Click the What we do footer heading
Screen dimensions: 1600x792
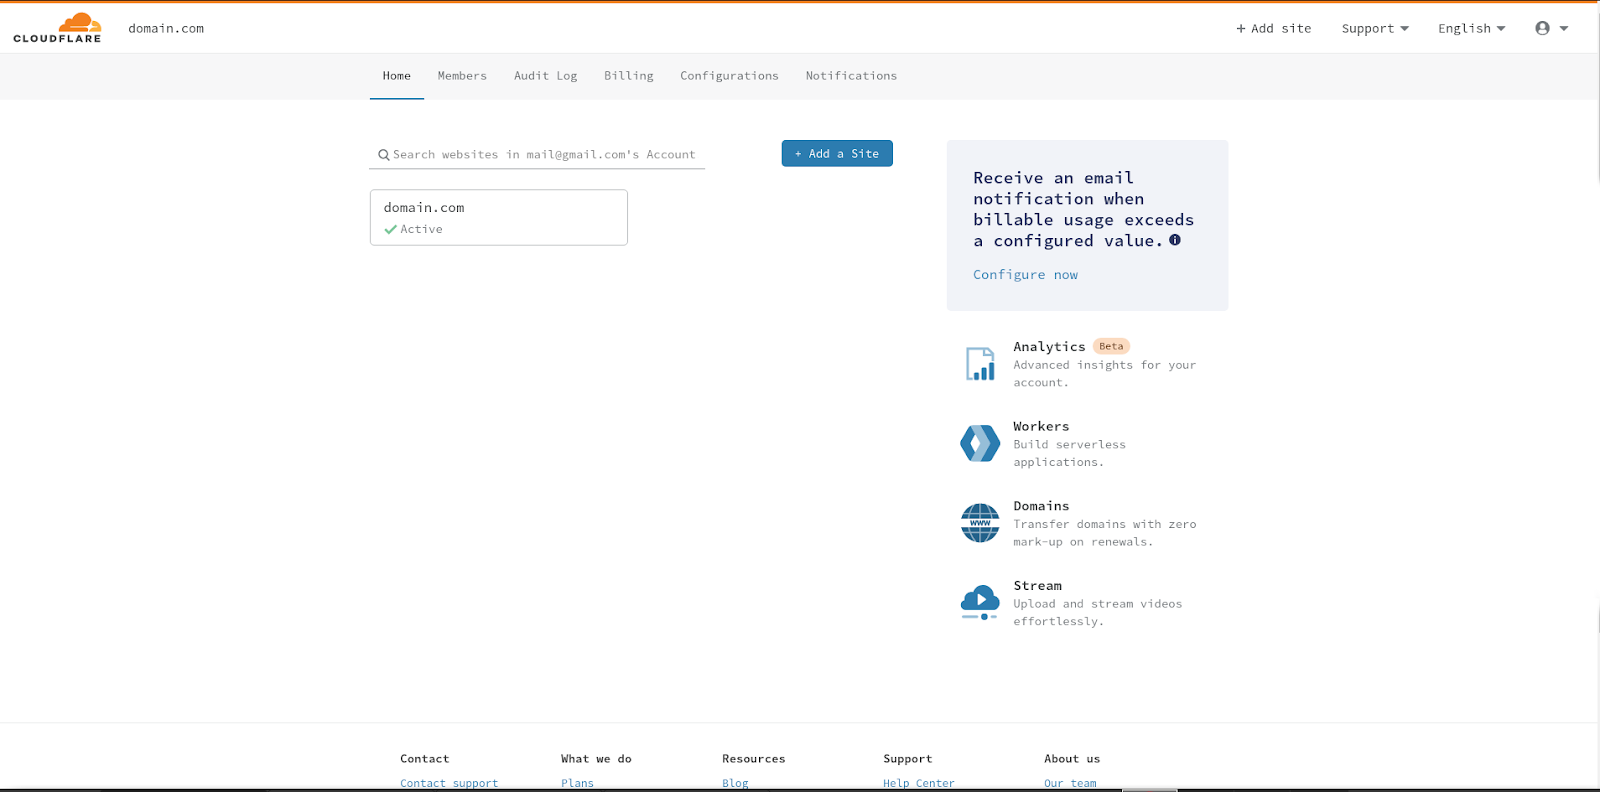click(x=596, y=759)
